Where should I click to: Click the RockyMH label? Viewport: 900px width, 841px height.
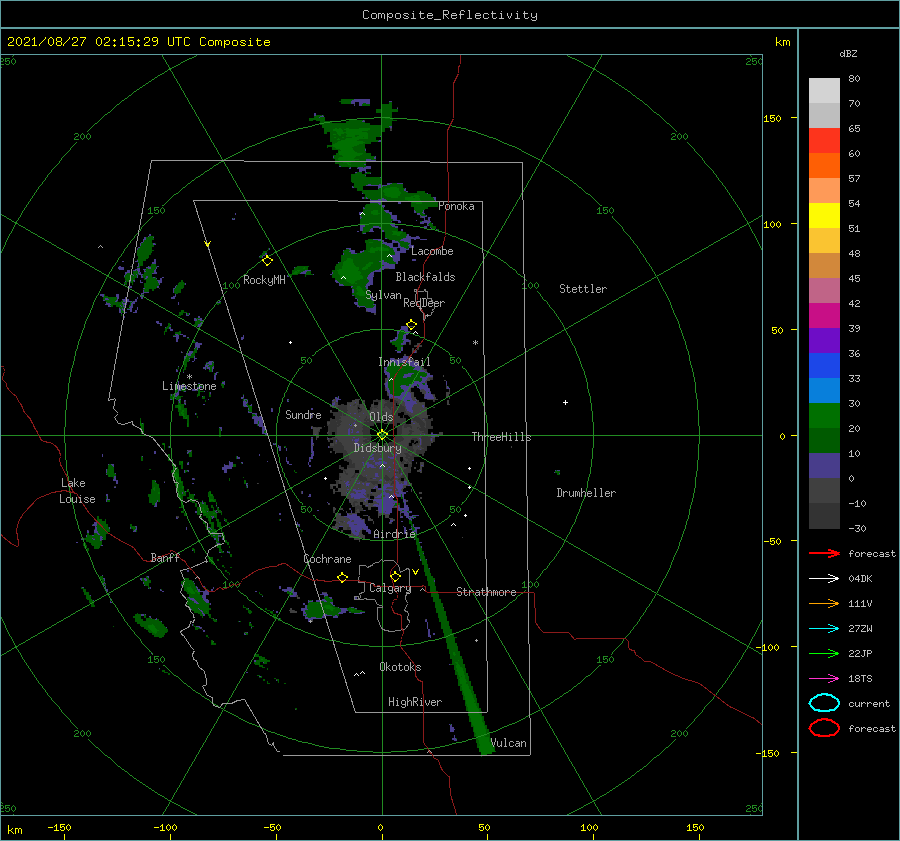click(x=264, y=280)
